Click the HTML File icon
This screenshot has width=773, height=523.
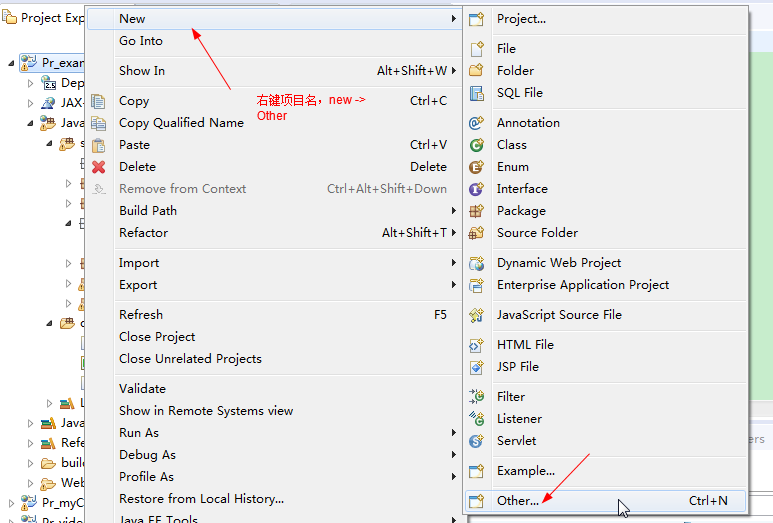476,345
